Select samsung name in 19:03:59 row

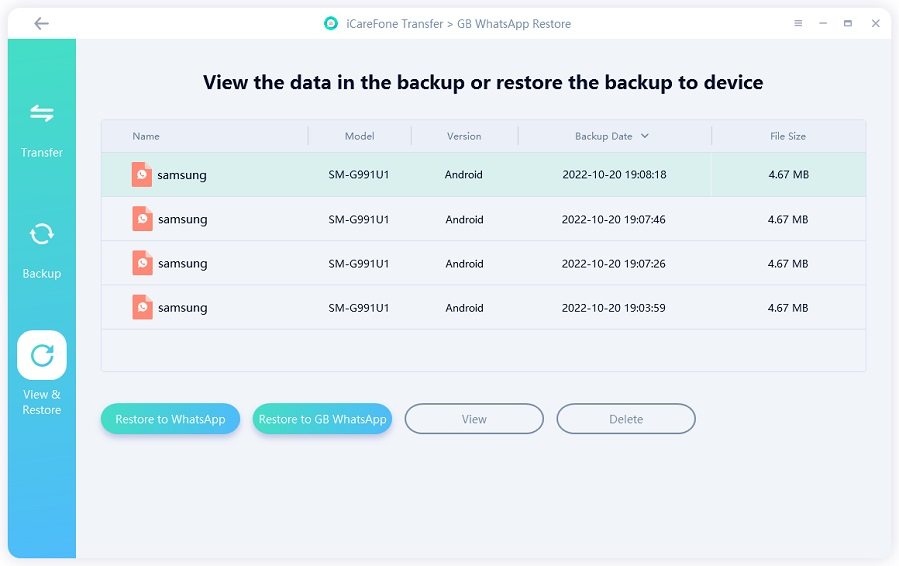(x=182, y=307)
